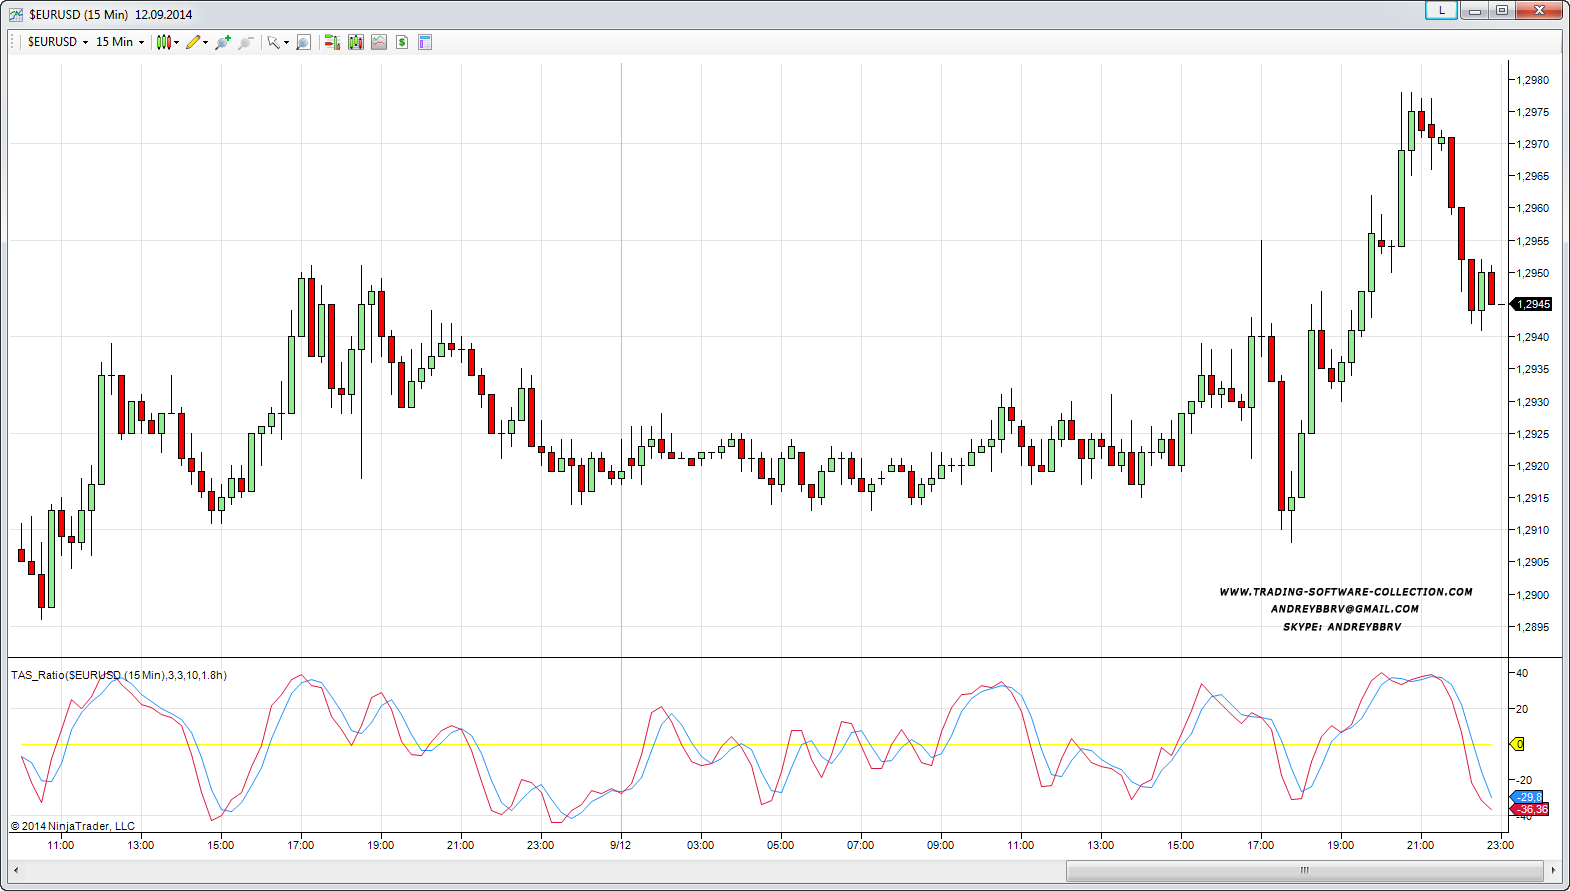Open the chart Properties icon
This screenshot has height=891, width=1570.
[x=425, y=42]
